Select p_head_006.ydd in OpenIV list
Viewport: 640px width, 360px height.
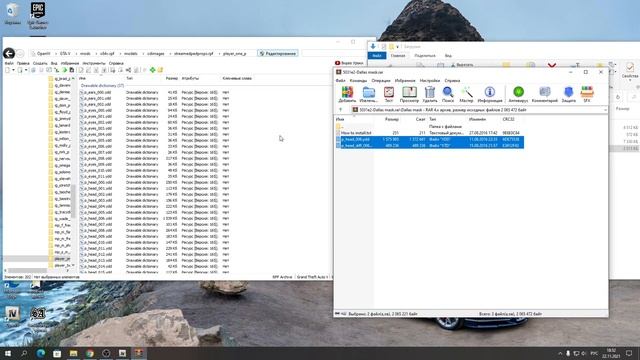96,218
